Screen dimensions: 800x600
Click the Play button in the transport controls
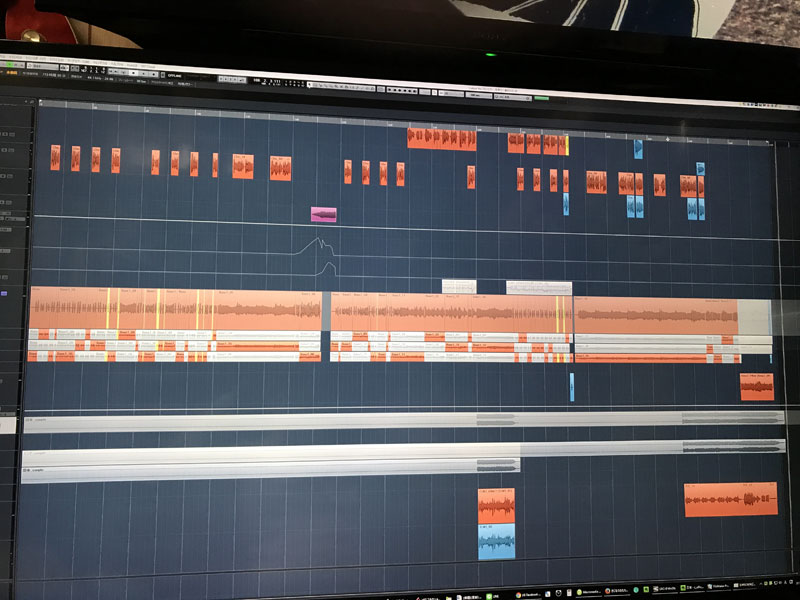click(143, 74)
